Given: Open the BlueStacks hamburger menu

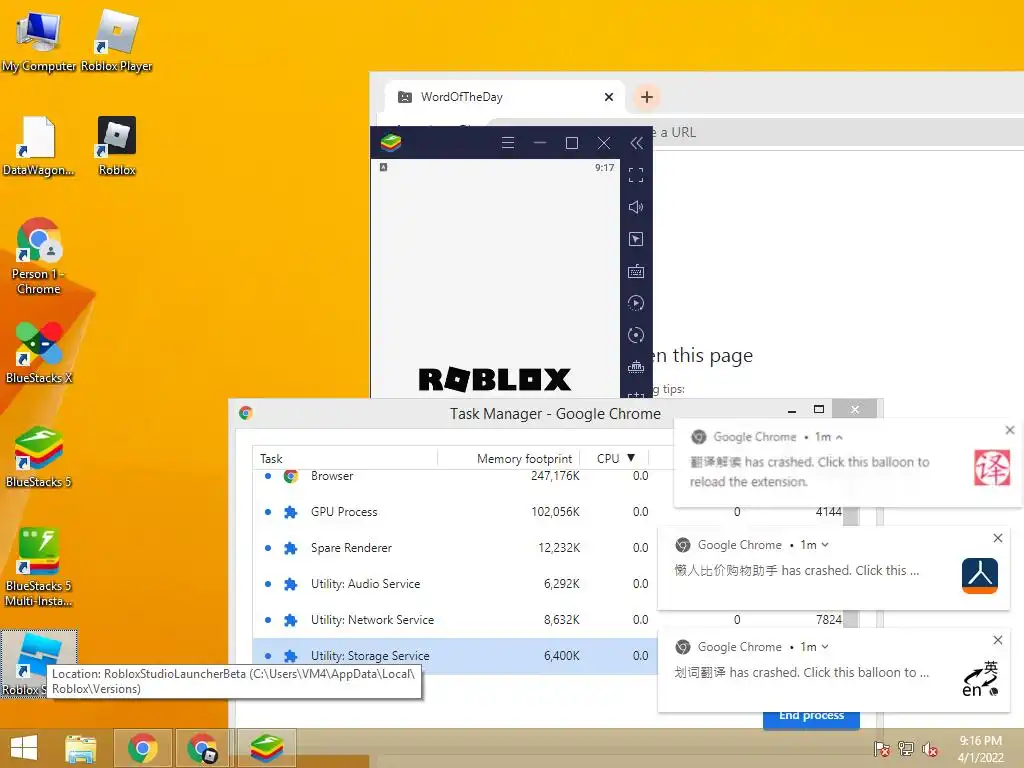Looking at the screenshot, I should pos(507,142).
